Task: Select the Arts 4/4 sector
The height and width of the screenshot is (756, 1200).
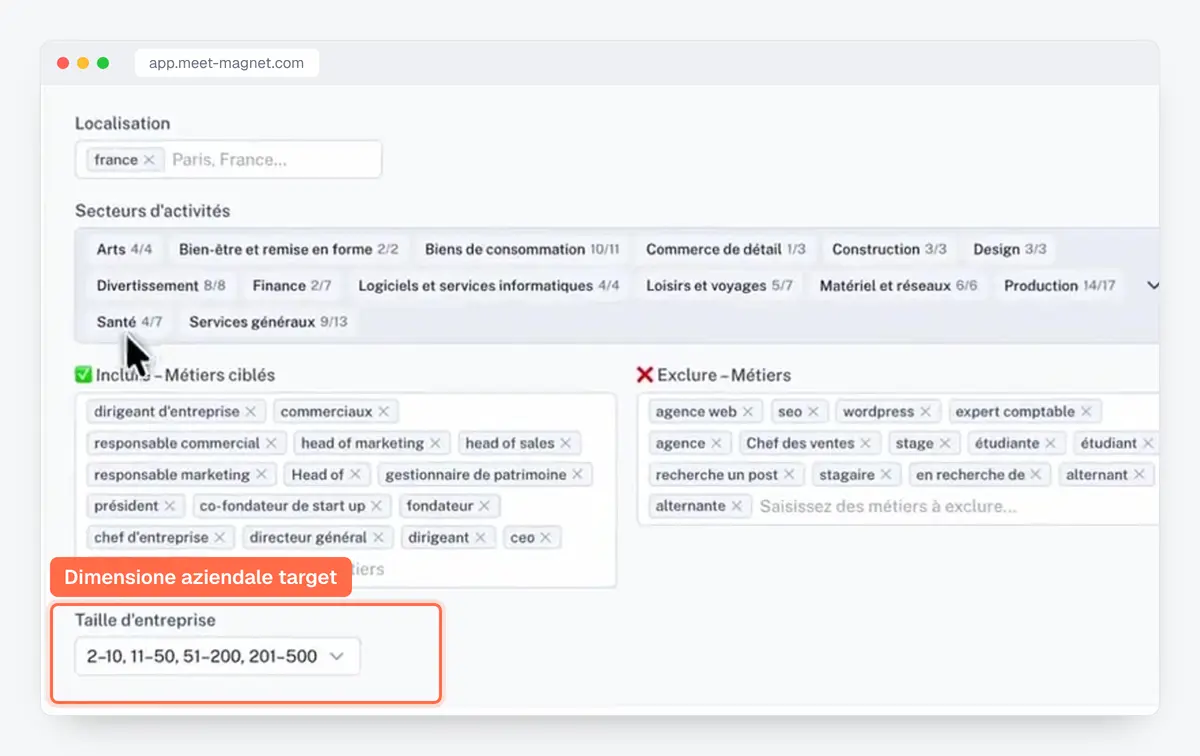Action: coord(125,249)
